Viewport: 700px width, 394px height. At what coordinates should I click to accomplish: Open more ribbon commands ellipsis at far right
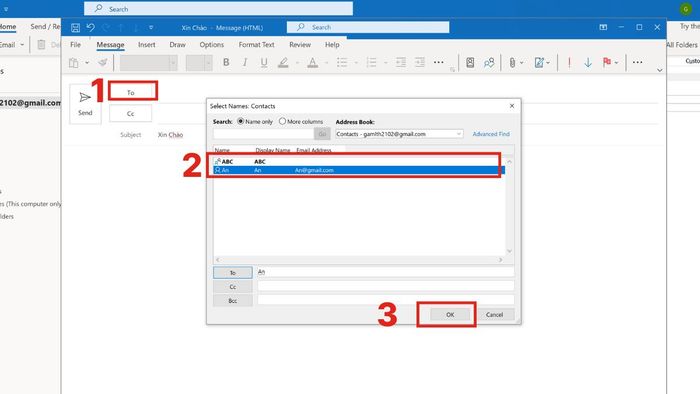click(638, 62)
